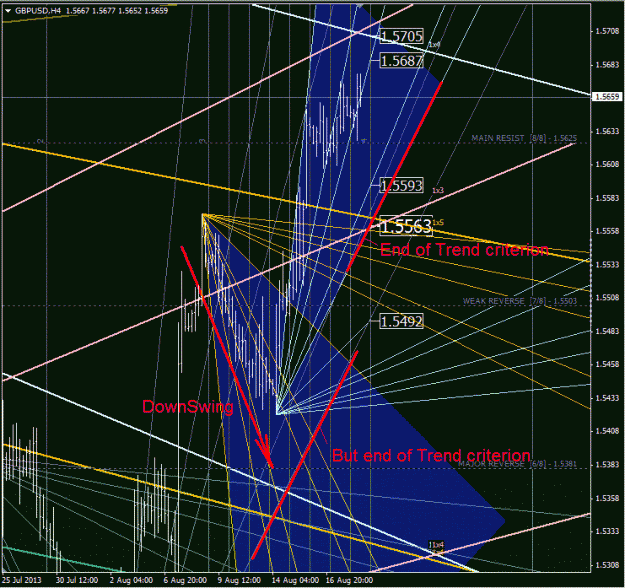625x588 pixels.
Task: Click the 1.5408 value on price scale
Action: tap(607, 431)
